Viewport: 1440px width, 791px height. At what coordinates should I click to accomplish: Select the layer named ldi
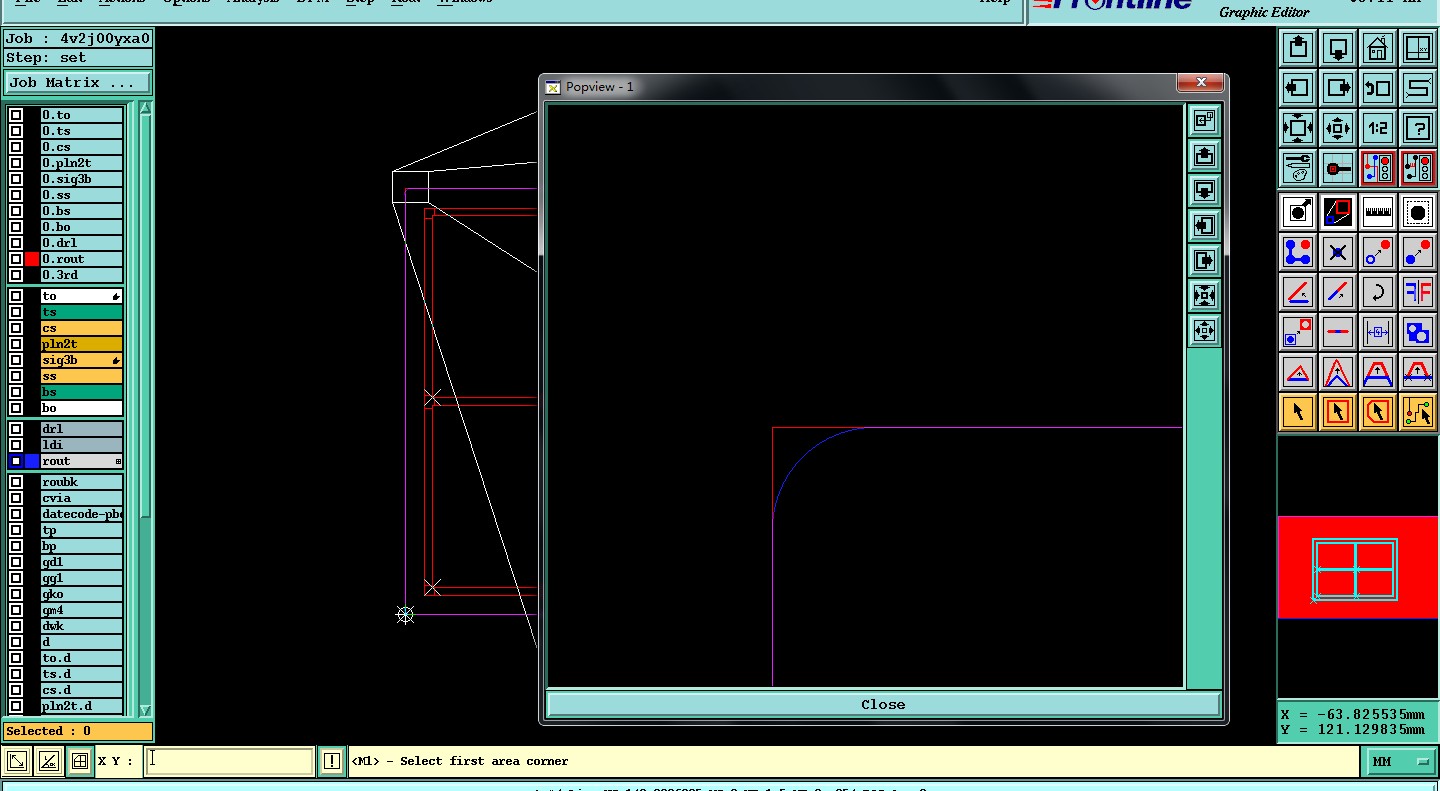[x=81, y=445]
